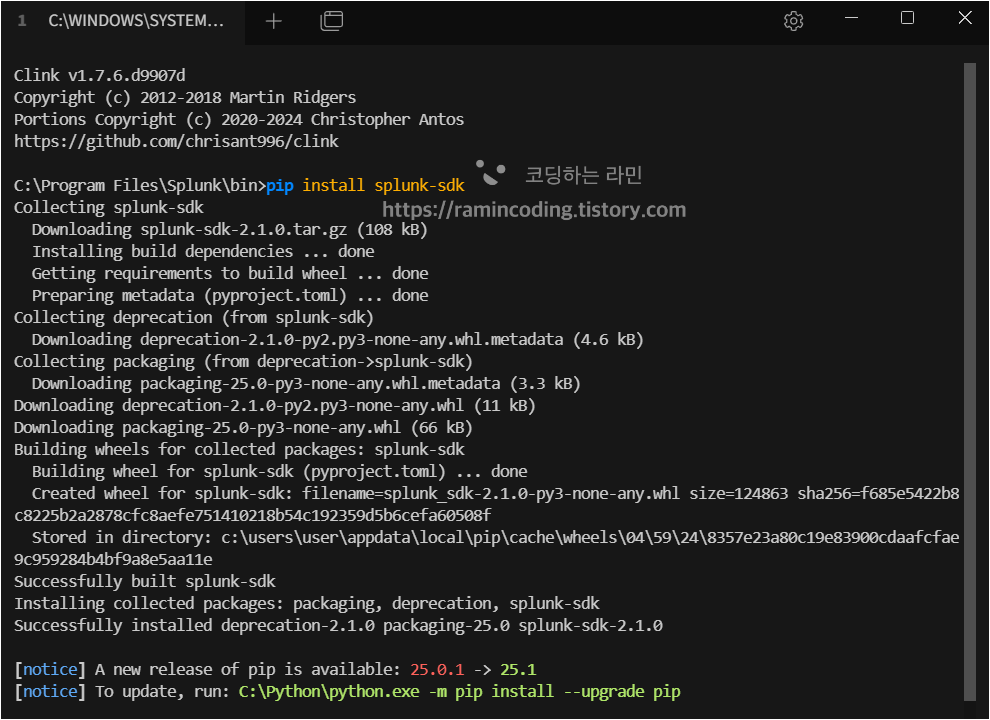The width and height of the screenshot is (990, 720).
Task: Click the red '25.0.1' pip version
Action: tap(437, 669)
